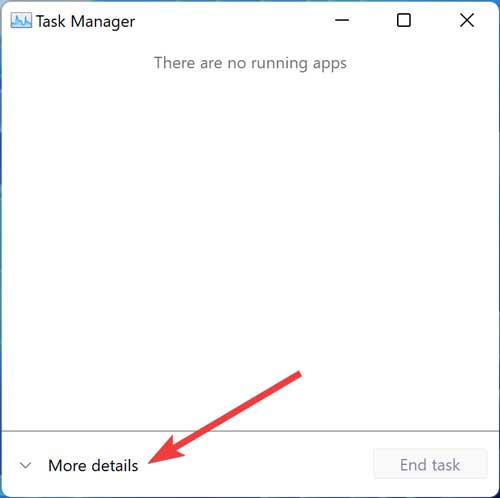The width and height of the screenshot is (500, 498).
Task: Minimize the Task Manager window
Action: (x=342, y=20)
